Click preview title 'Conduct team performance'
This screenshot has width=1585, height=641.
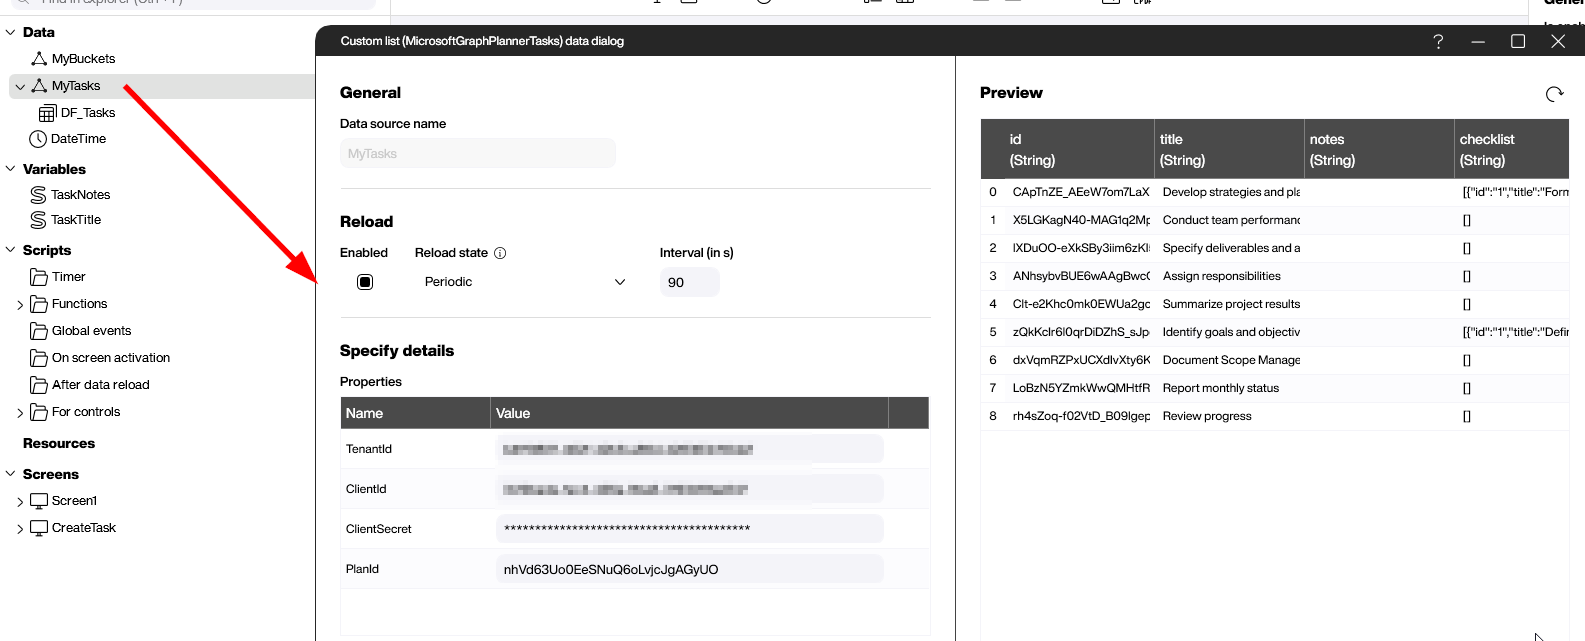pos(1231,220)
